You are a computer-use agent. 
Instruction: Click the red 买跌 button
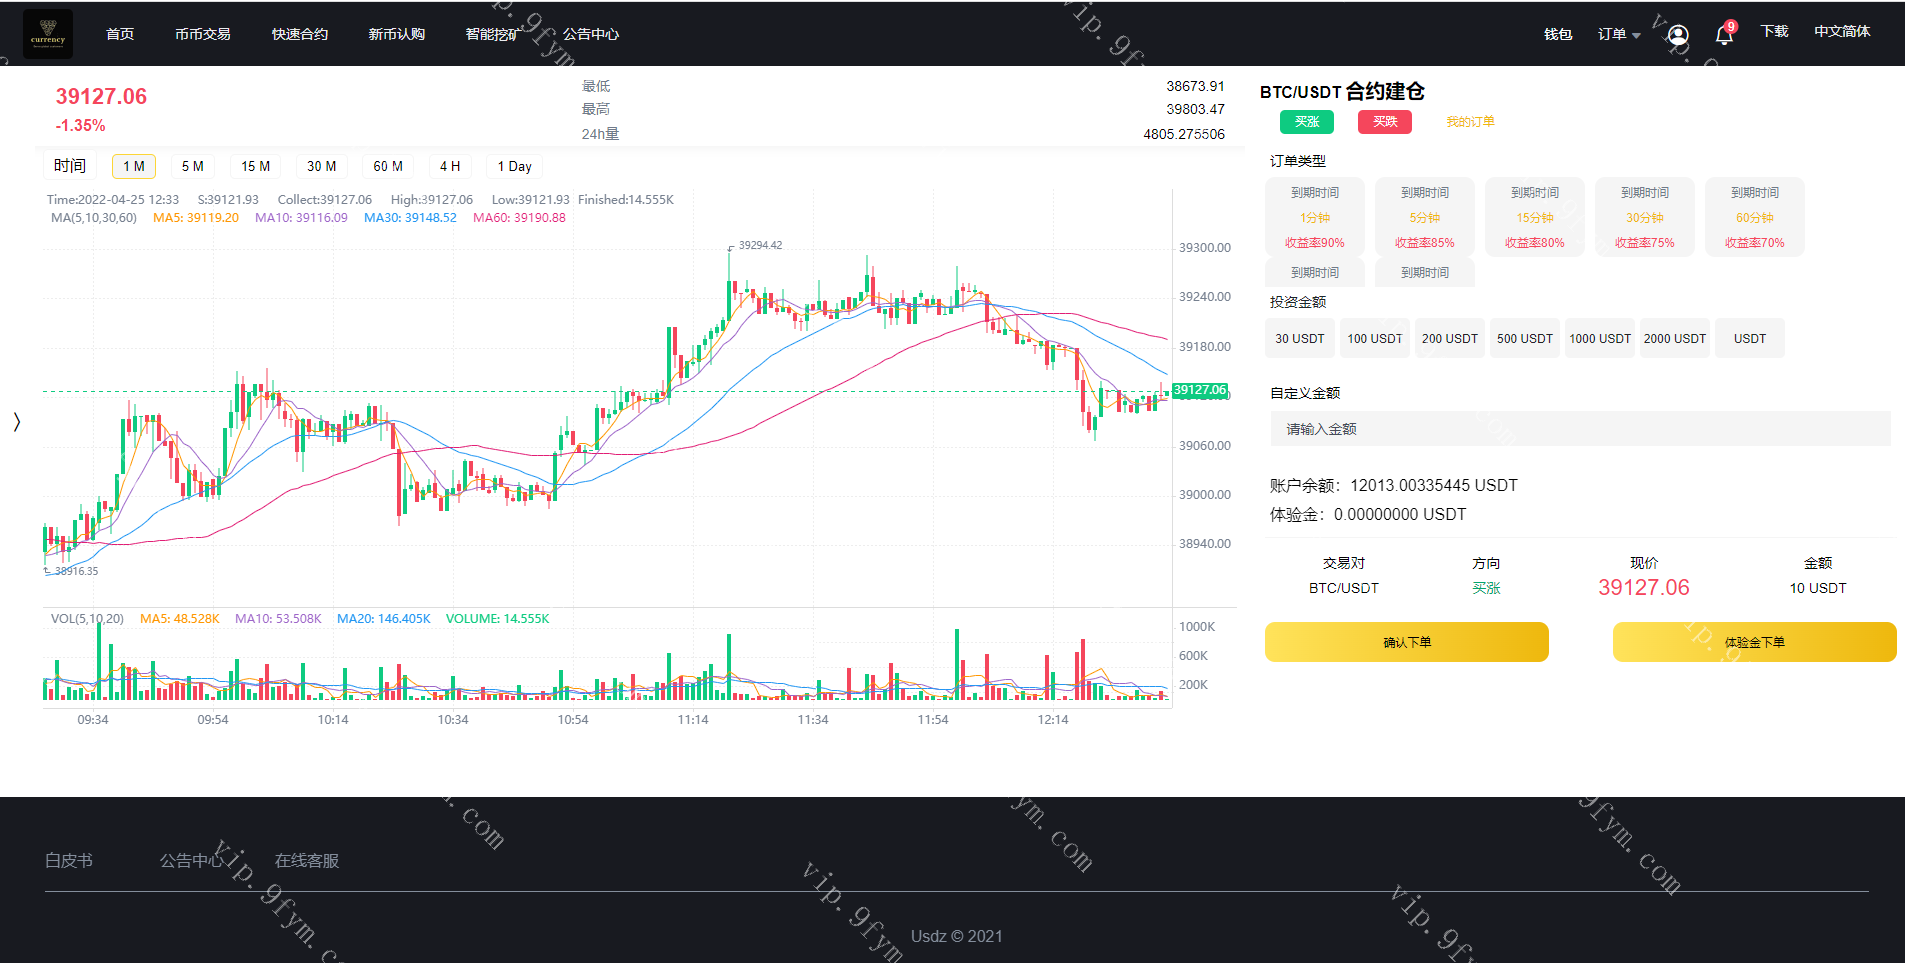(1384, 122)
